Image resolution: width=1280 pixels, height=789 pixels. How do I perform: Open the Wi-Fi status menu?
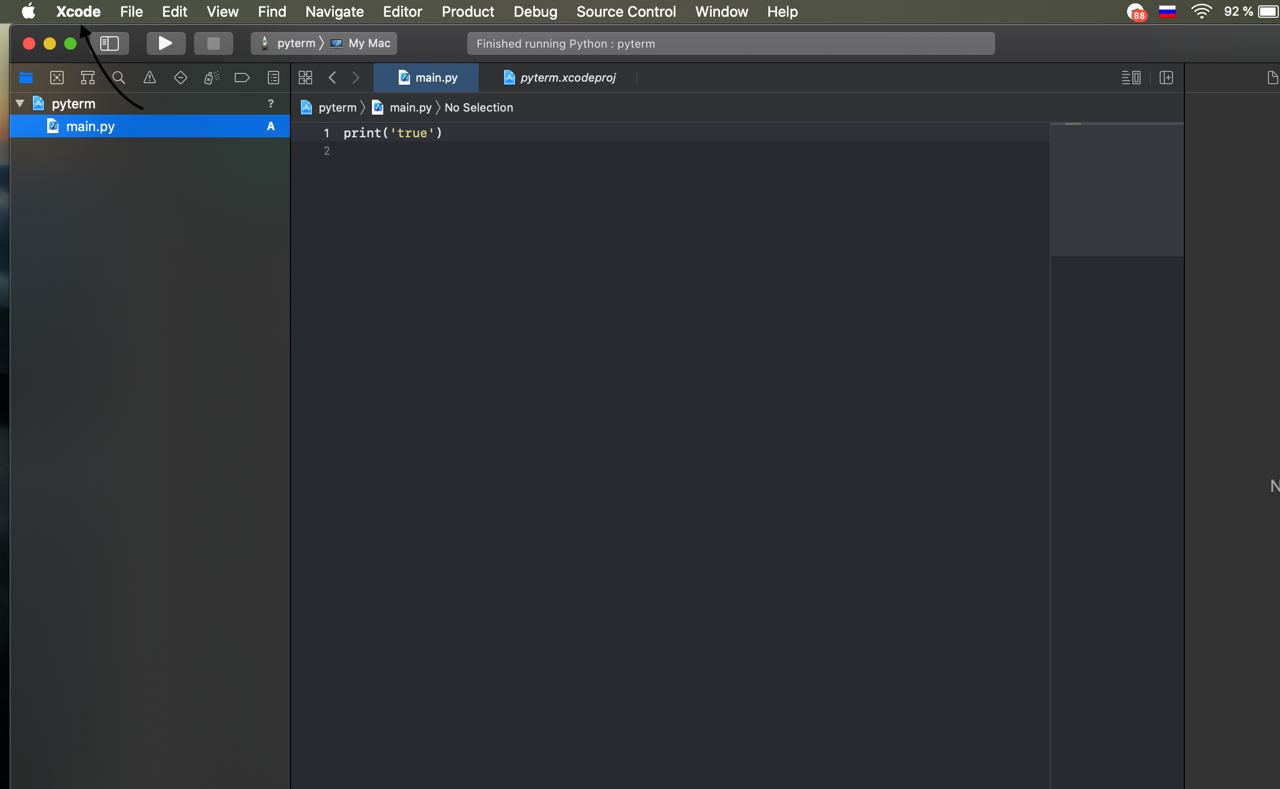tap(1202, 11)
